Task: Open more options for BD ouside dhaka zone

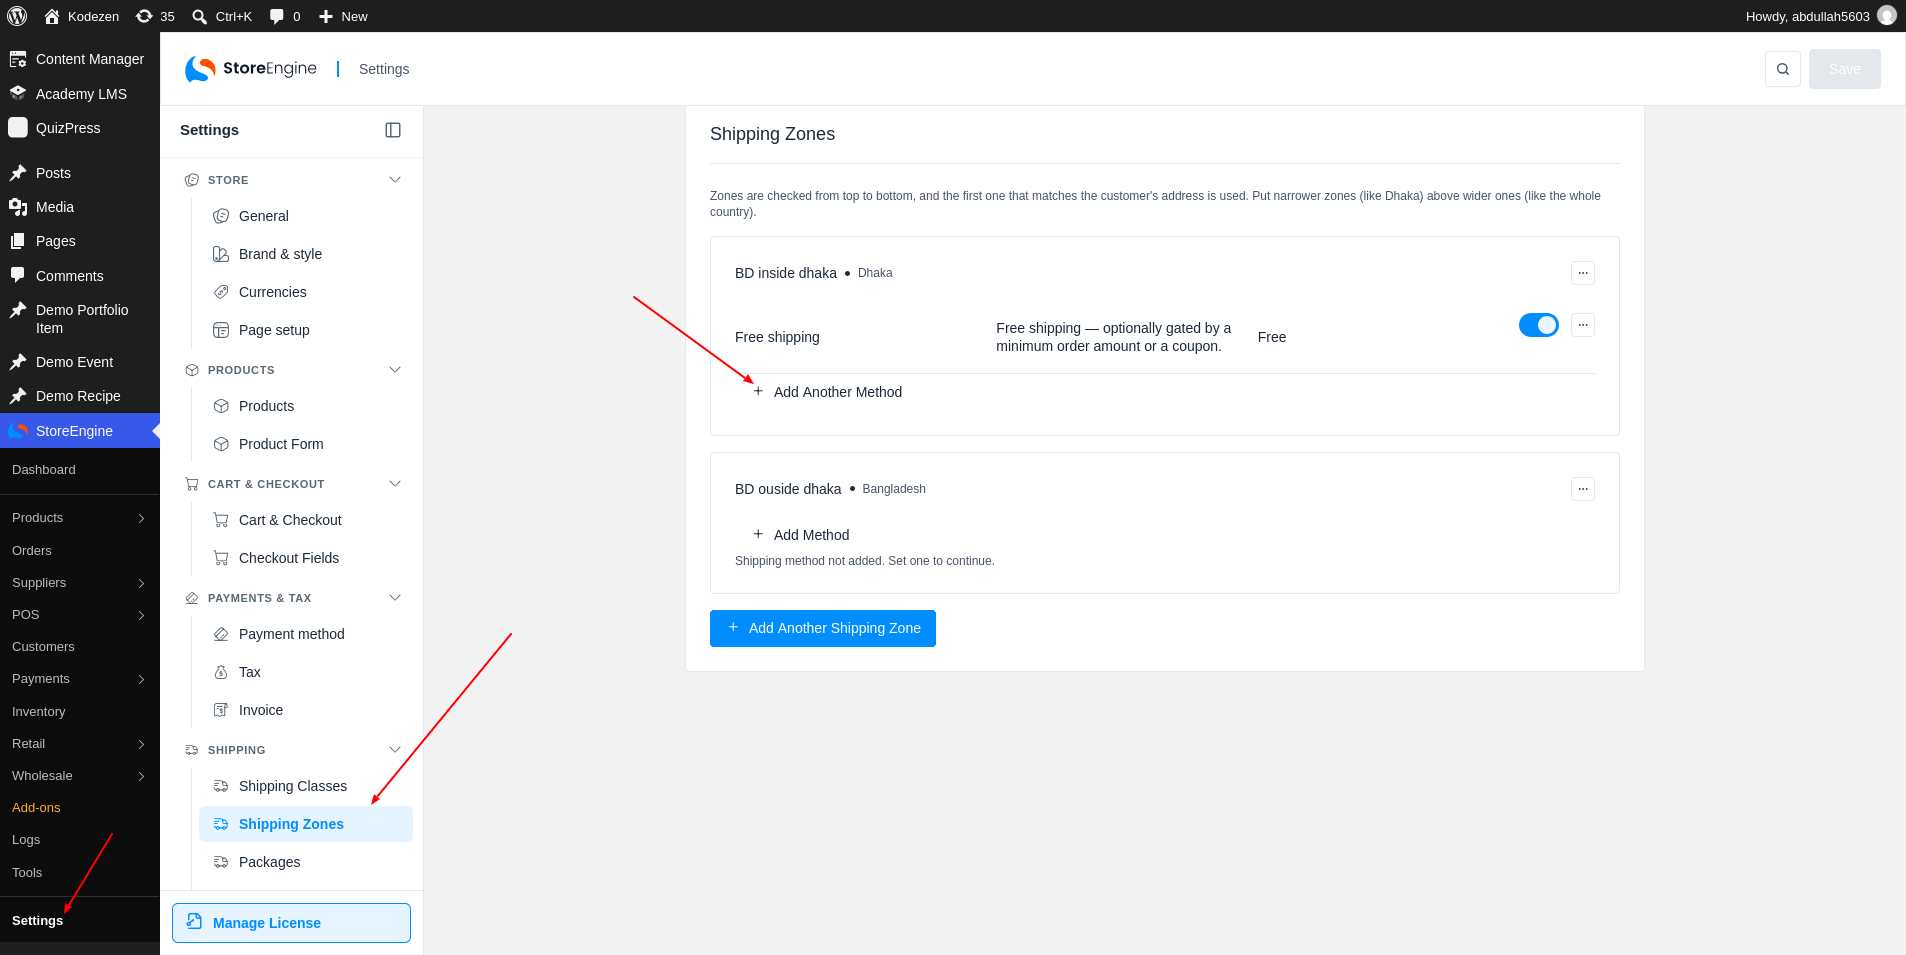Action: [x=1583, y=489]
